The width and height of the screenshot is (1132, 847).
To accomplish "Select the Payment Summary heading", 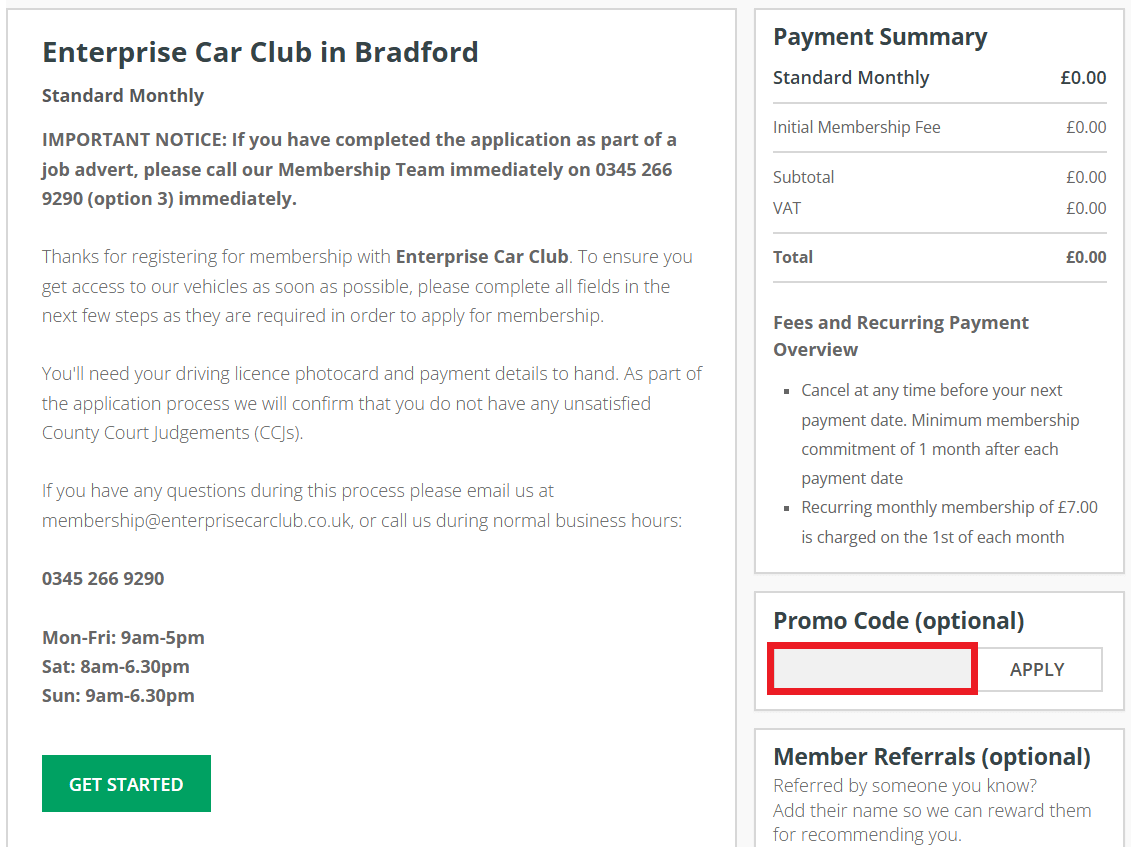I will tap(880, 37).
